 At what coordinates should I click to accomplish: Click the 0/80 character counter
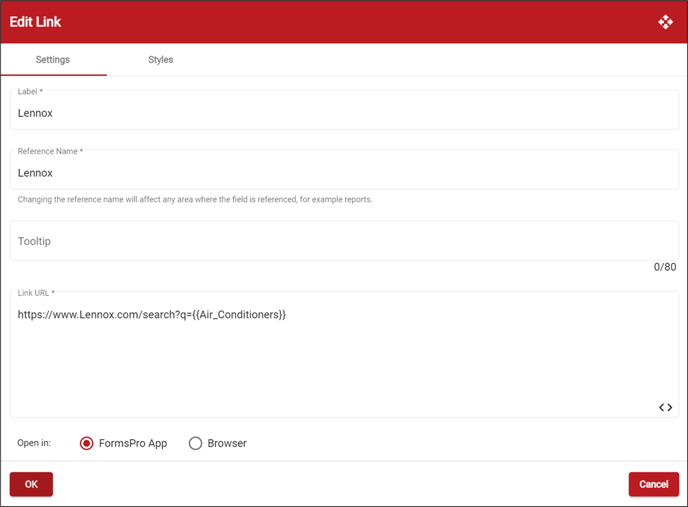pos(665,267)
